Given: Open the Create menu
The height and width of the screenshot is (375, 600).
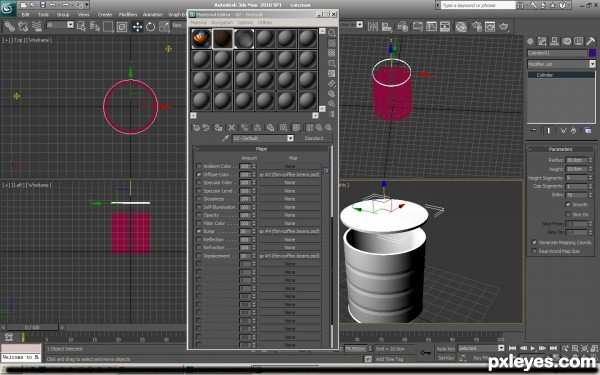Looking at the screenshot, I should [x=104, y=15].
